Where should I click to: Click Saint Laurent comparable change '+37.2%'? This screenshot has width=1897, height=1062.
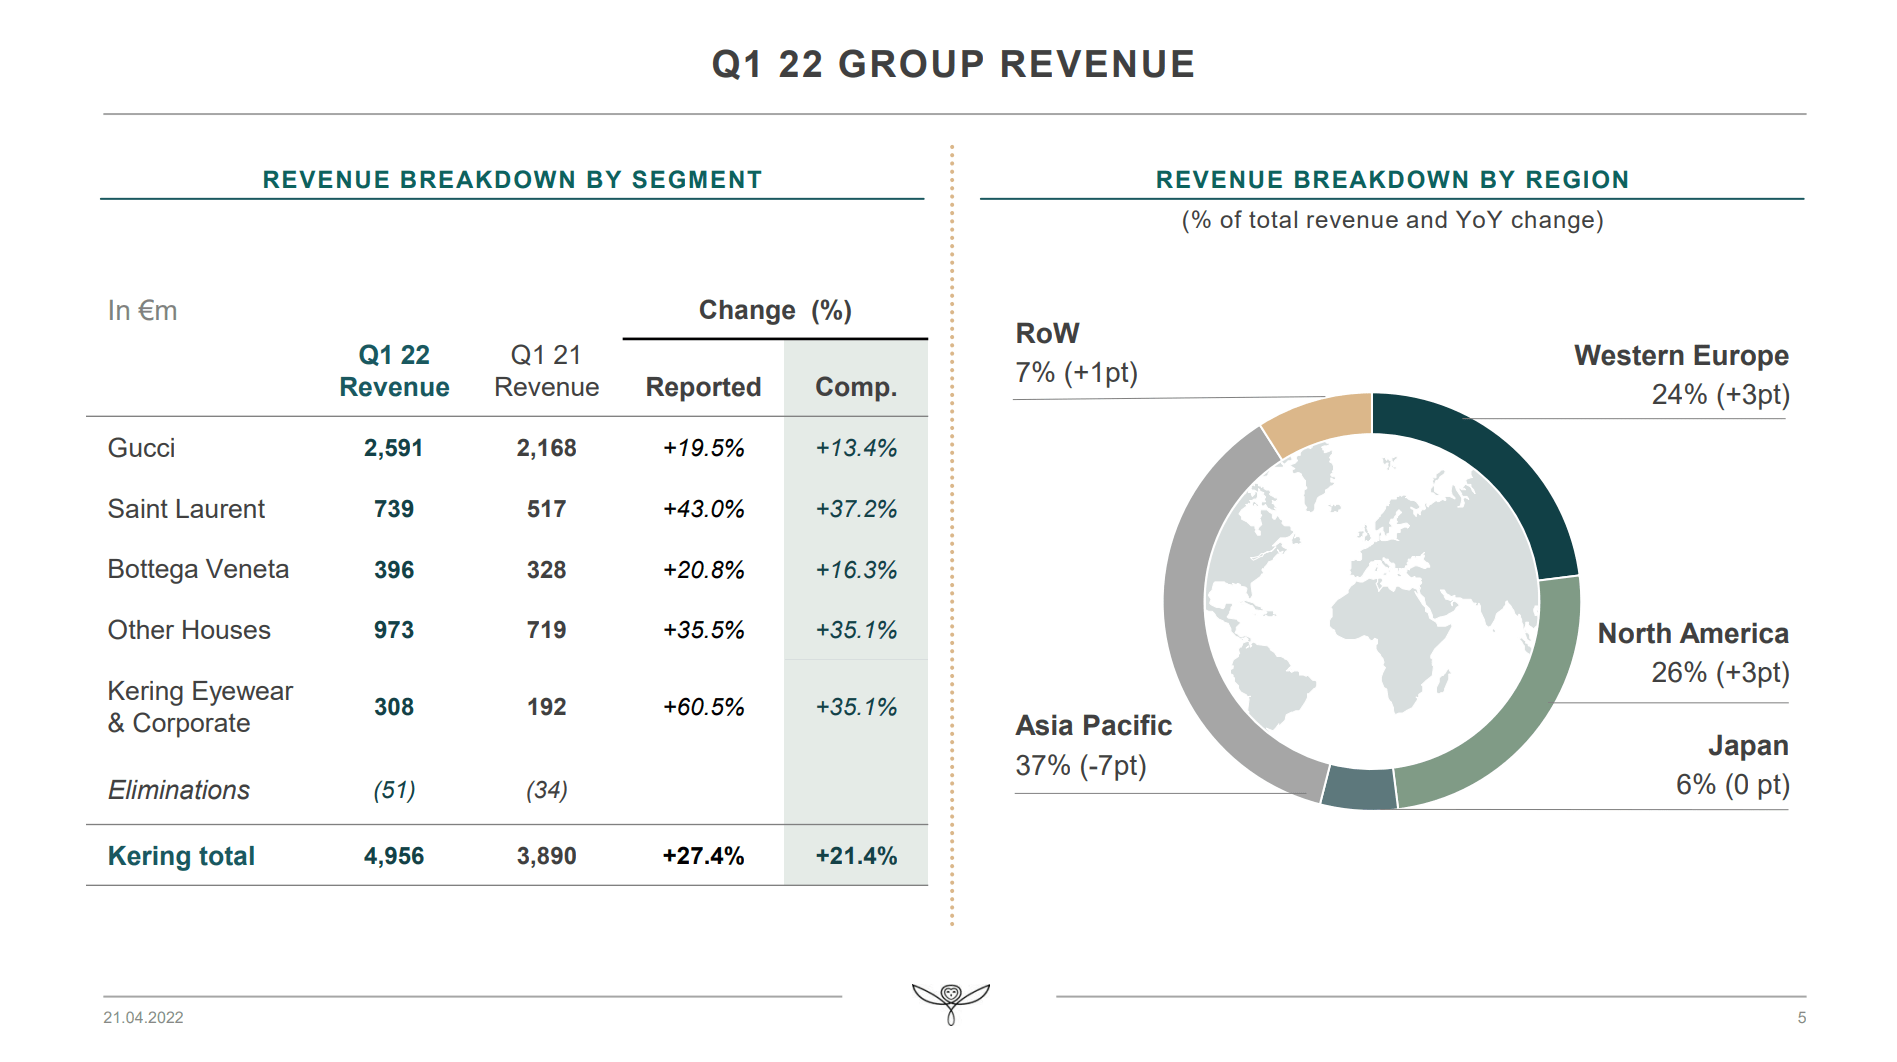coord(856,509)
